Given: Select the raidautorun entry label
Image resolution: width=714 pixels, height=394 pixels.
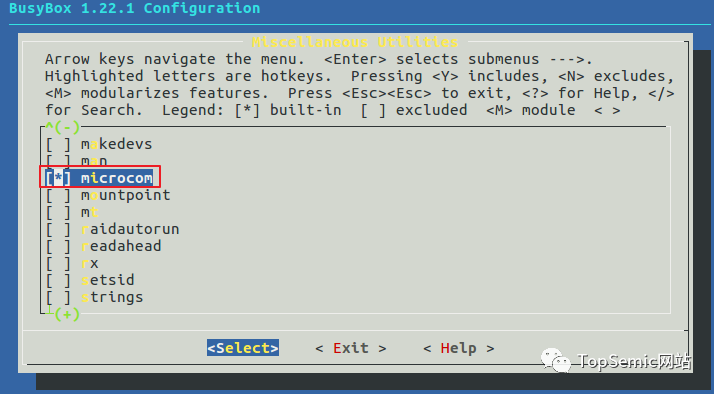Looking at the screenshot, I should point(130,229).
